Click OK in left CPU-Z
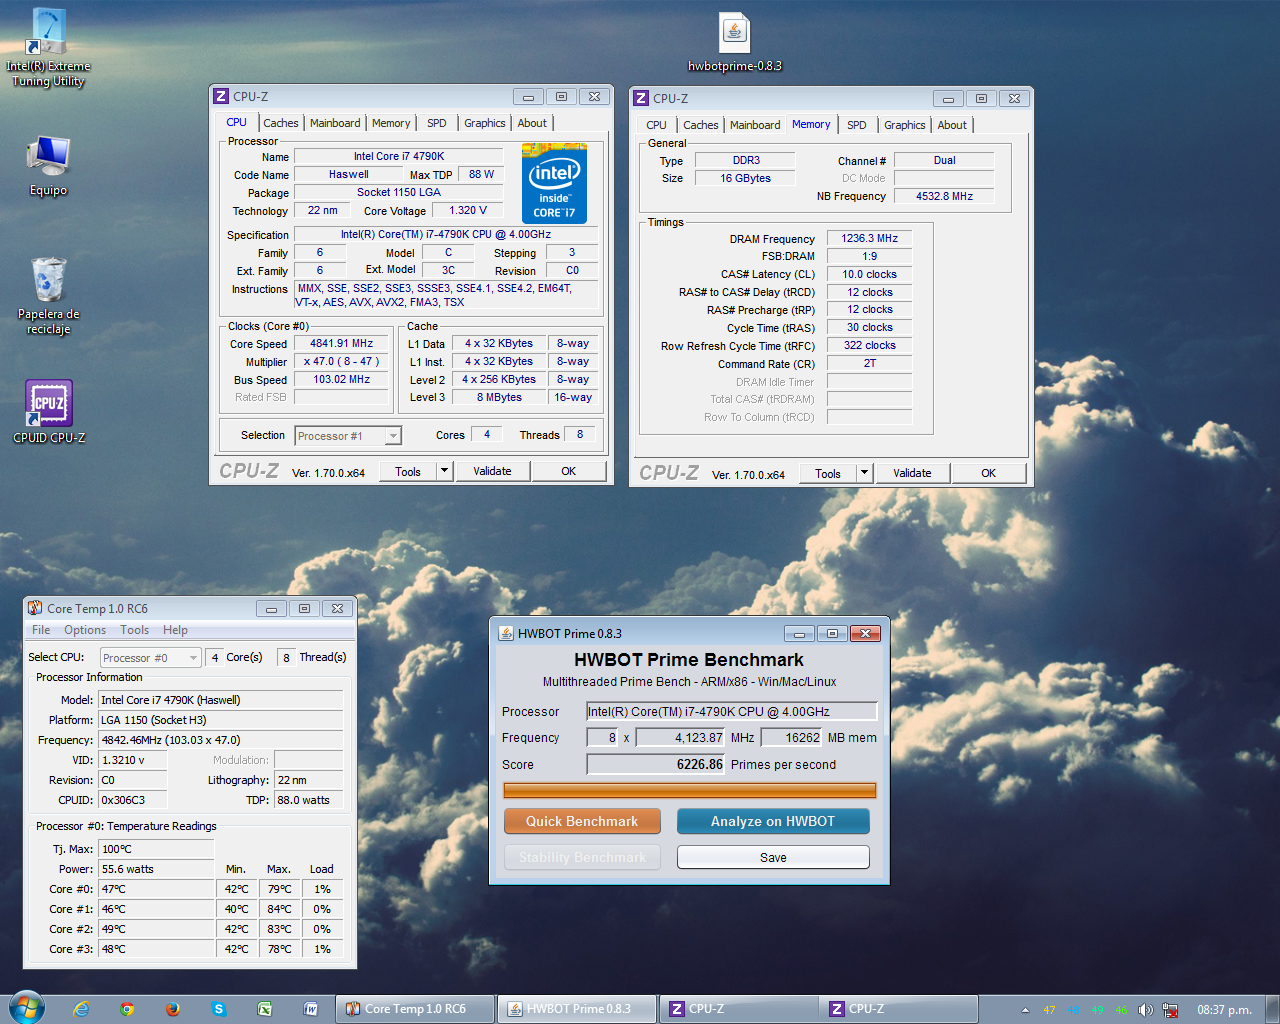The height and width of the screenshot is (1024, 1280). tap(569, 471)
